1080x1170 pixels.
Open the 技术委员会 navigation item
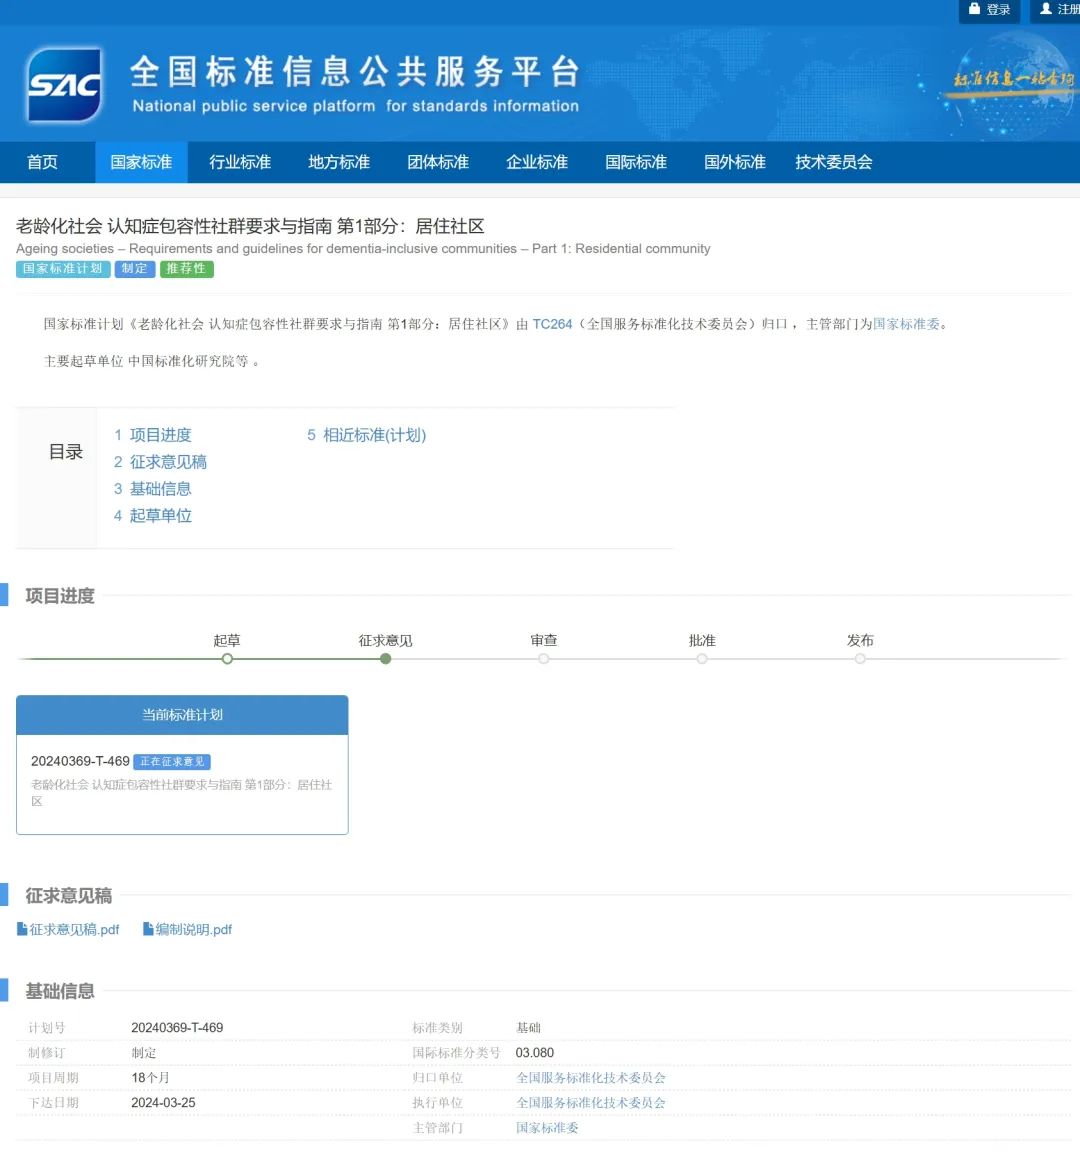coord(834,161)
